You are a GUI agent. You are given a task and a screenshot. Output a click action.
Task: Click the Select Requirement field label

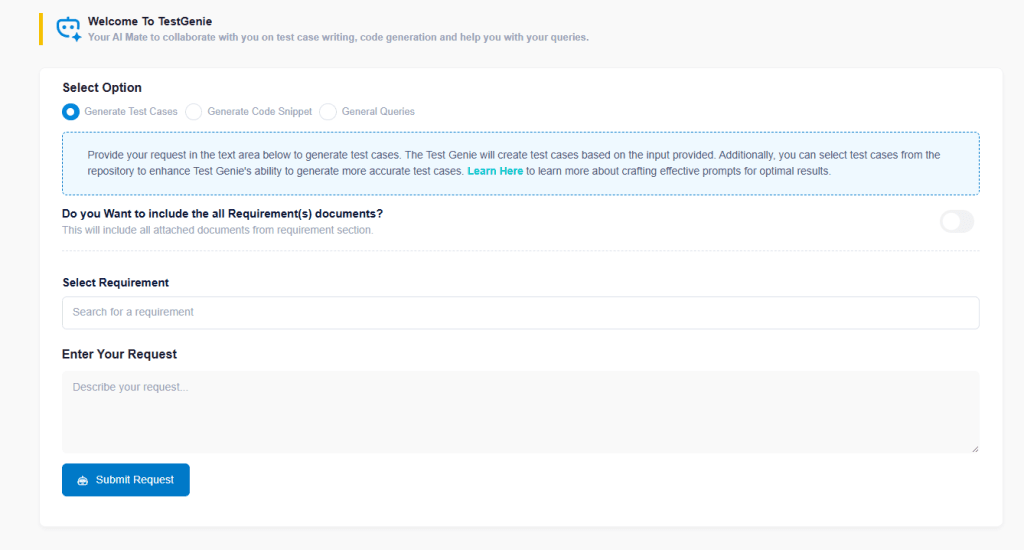coord(115,283)
